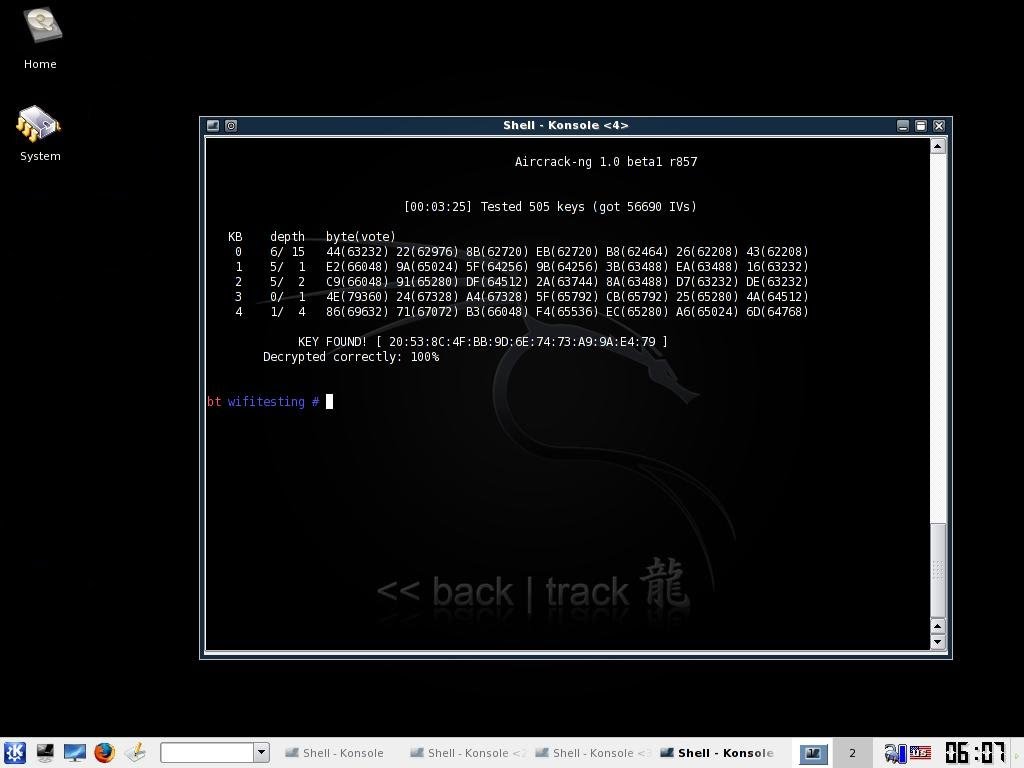The width and height of the screenshot is (1024, 768).
Task: Click the pencil editor icon in taskbar
Action: coord(135,752)
